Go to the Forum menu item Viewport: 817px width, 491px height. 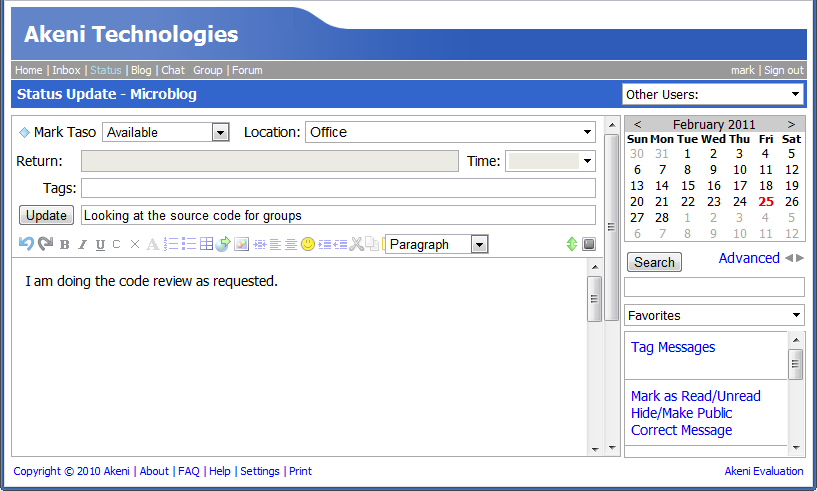click(247, 70)
